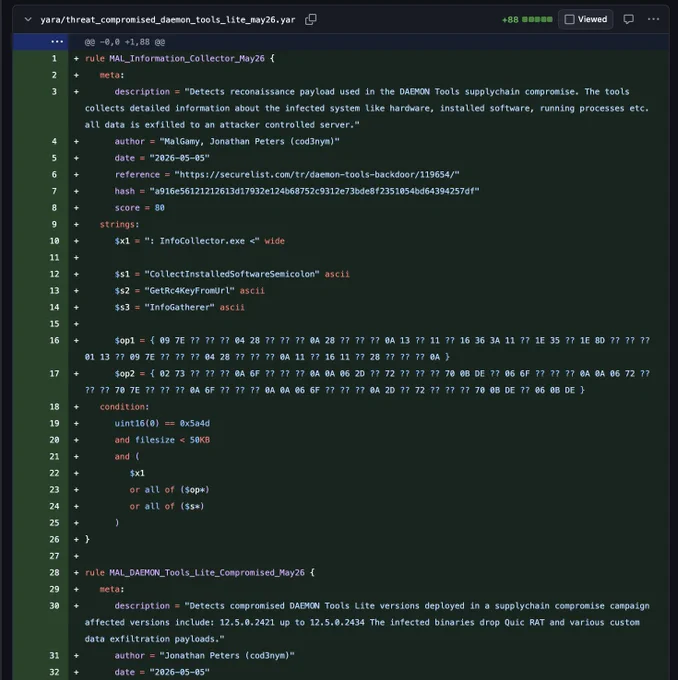Screen dimensions: 678x680
Task: Click the +88 additions count
Action: tap(510, 20)
